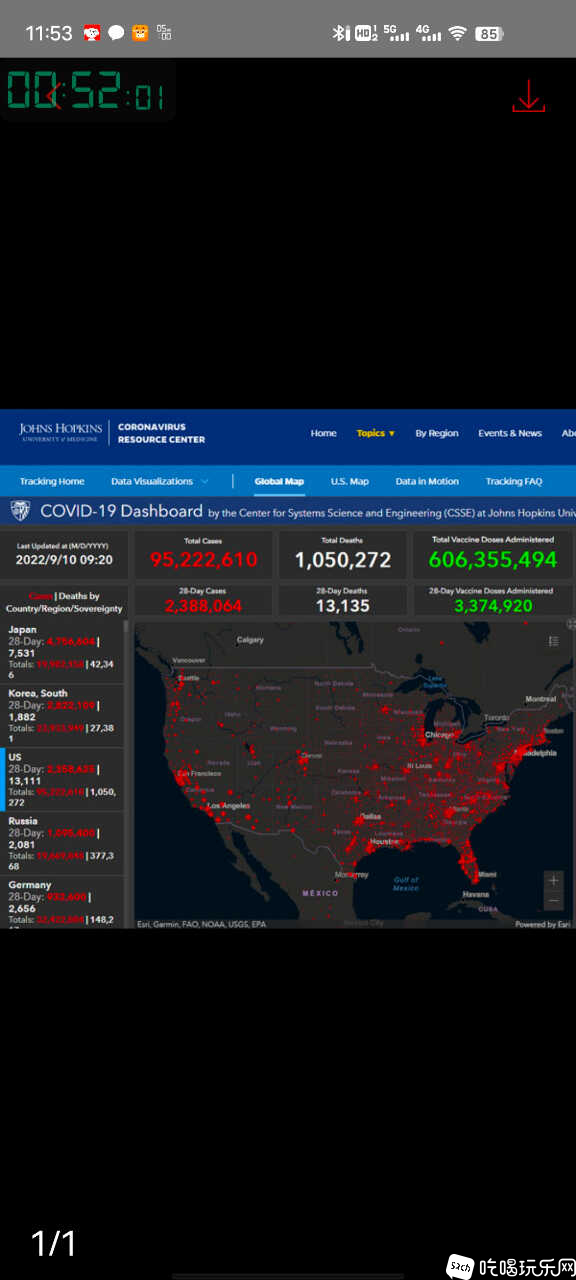Tap the 4G signal strength icon

coord(429,33)
